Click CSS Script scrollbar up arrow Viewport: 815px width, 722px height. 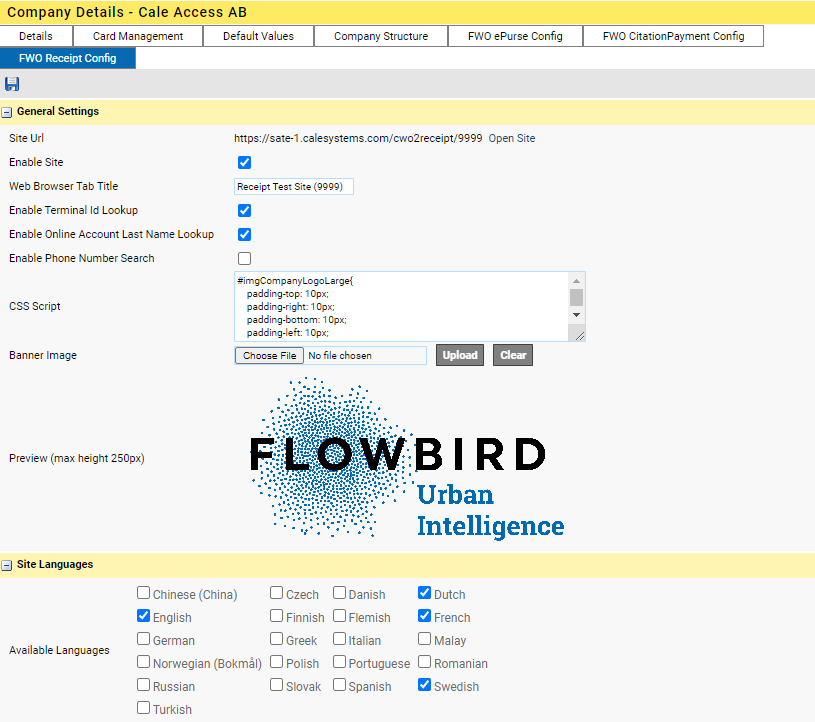click(576, 281)
